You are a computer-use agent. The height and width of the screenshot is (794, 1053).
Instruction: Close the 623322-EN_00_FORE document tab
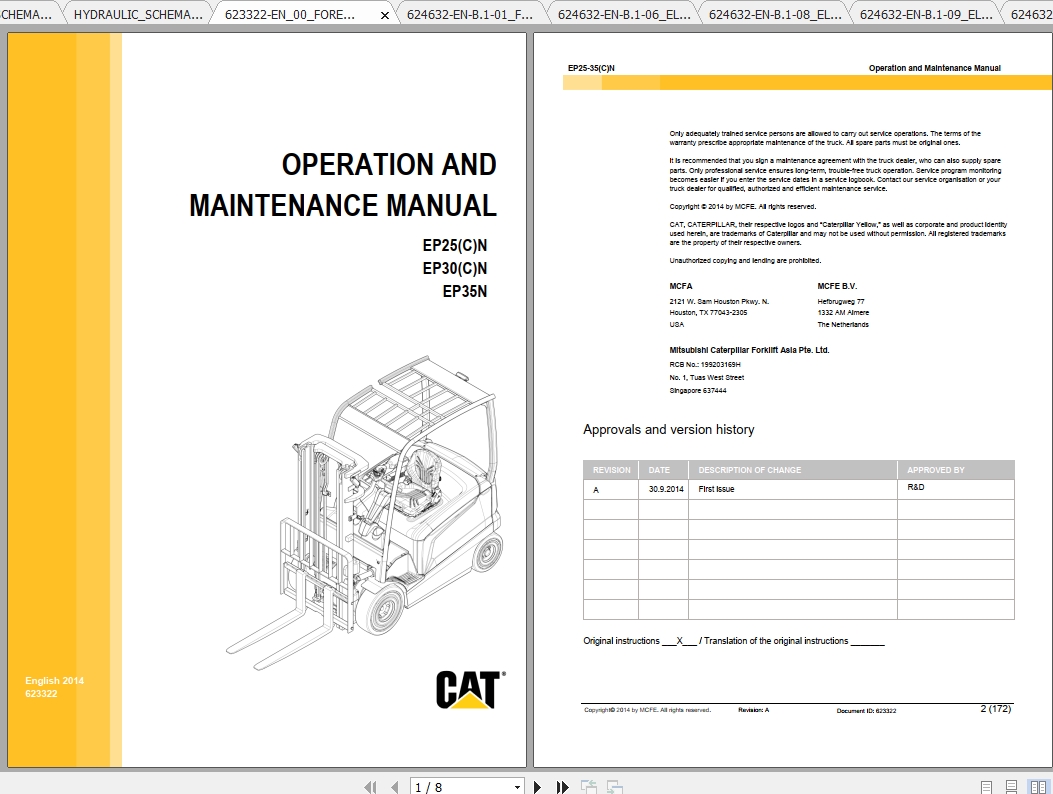pos(384,15)
